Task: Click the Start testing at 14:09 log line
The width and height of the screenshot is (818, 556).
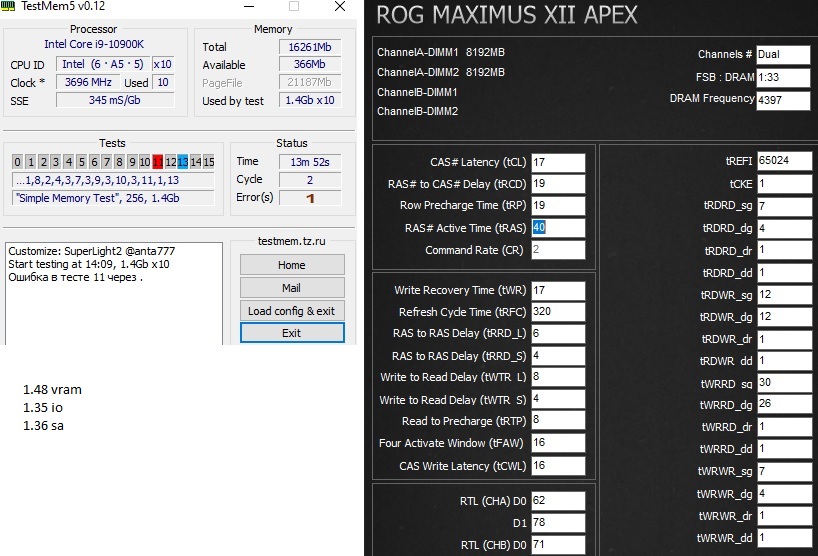Action: click(89, 264)
